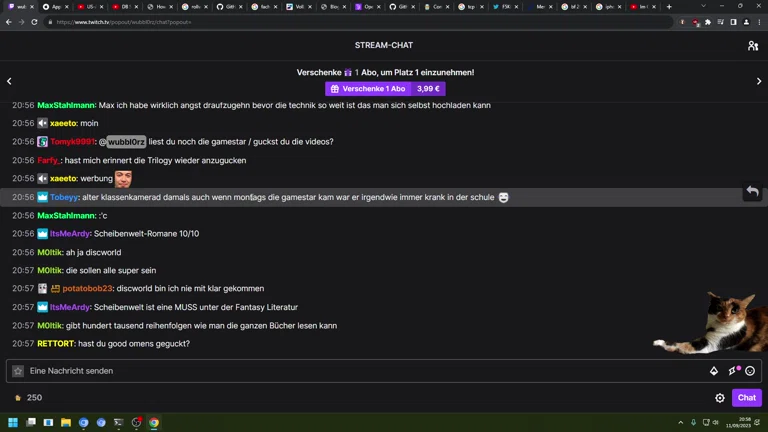Show previous leaderboard banner with left chevron
The height and width of the screenshot is (432, 768).
[x=9, y=81]
